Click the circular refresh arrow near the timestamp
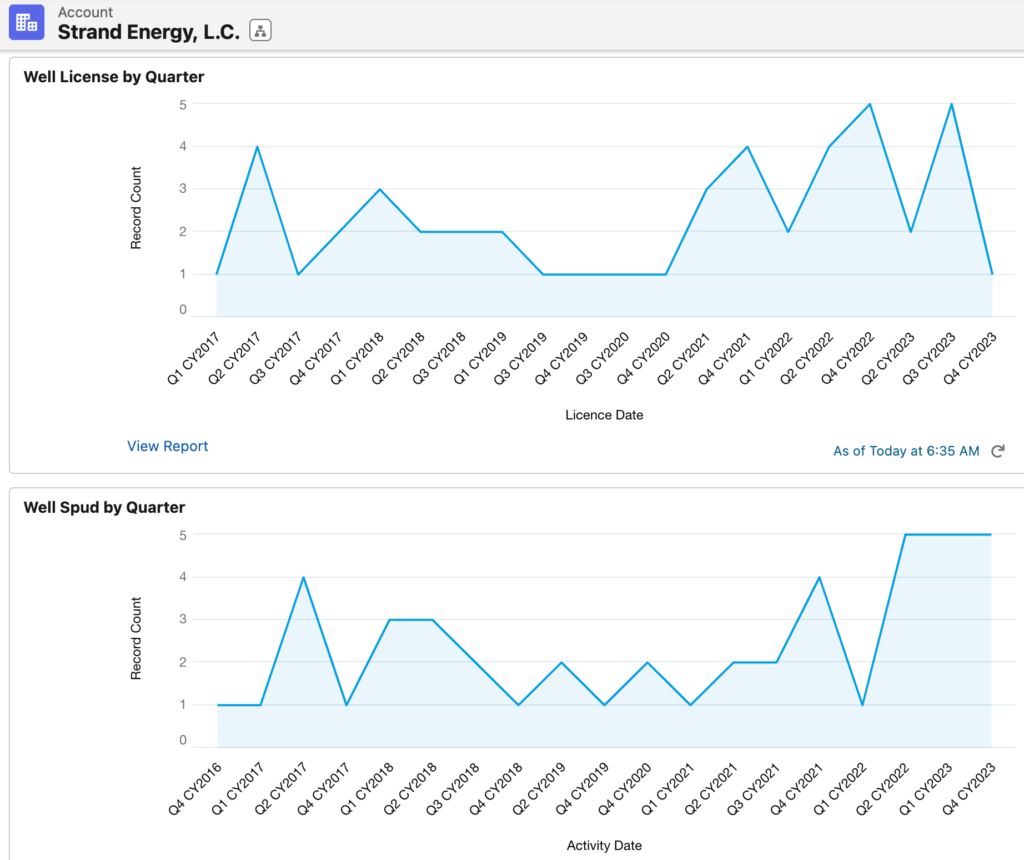The image size is (1024, 860). [x=997, y=451]
